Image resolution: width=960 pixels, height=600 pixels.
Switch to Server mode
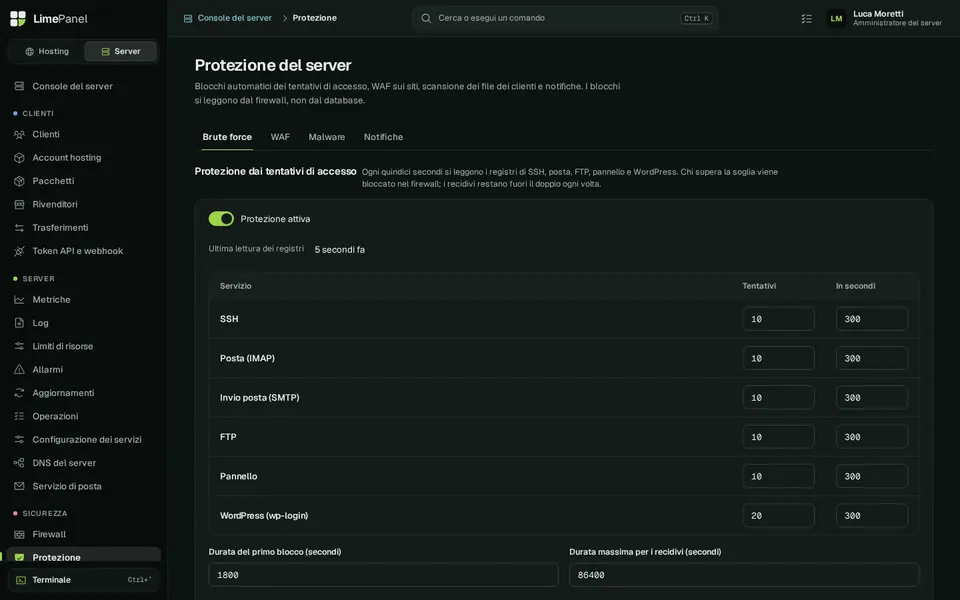[121, 51]
